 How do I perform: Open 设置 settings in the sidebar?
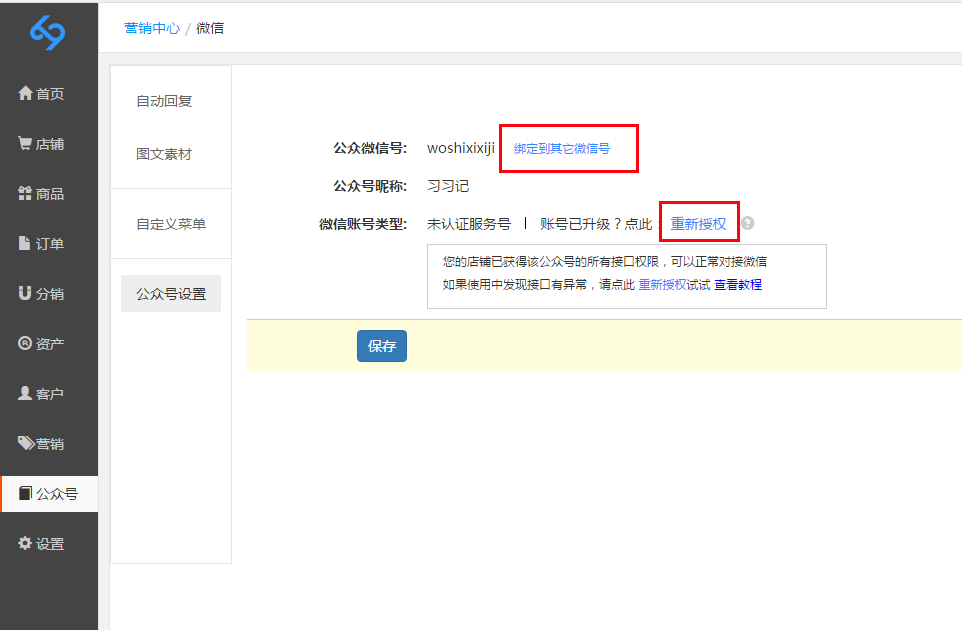coord(42,544)
